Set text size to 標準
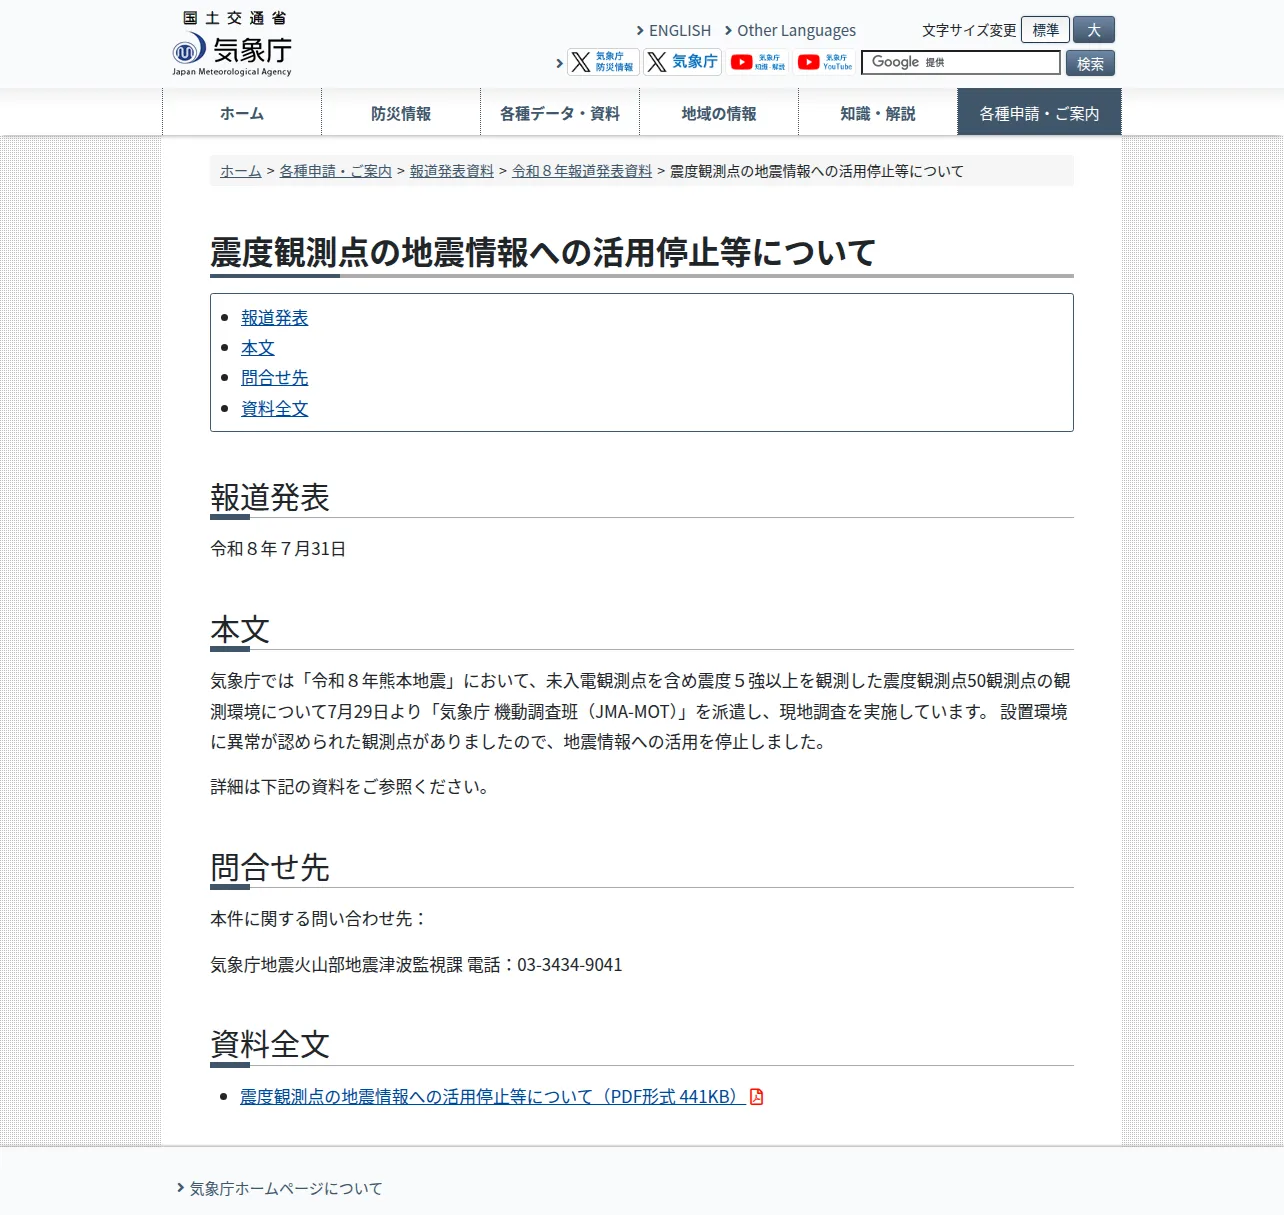 (1045, 30)
